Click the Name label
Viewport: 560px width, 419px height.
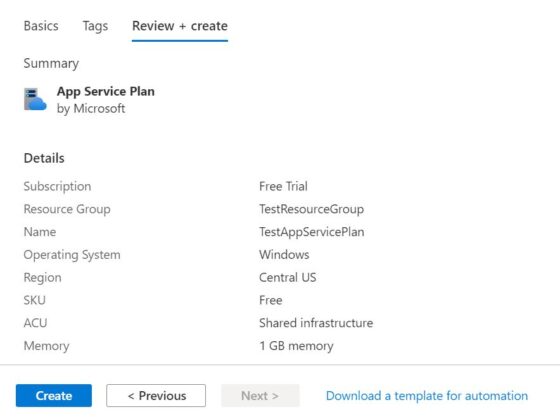click(40, 232)
